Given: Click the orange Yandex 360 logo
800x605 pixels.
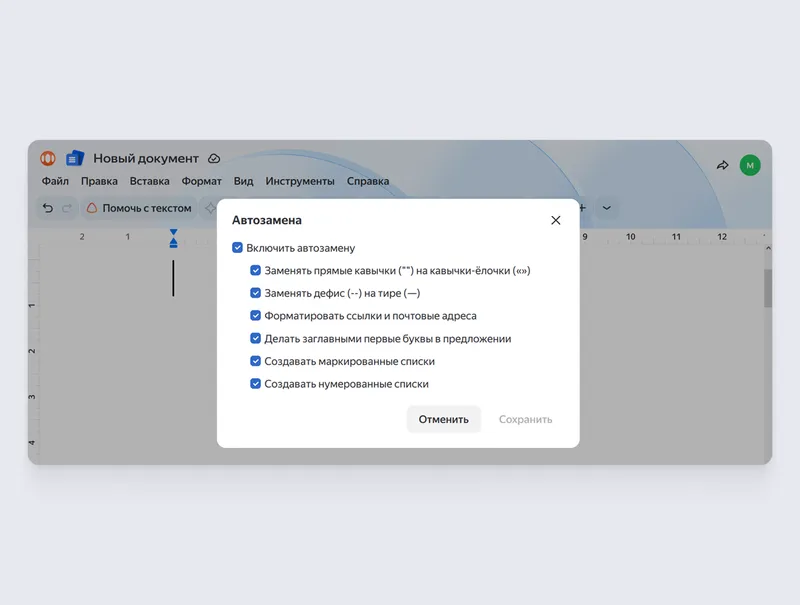Looking at the screenshot, I should 48,159.
